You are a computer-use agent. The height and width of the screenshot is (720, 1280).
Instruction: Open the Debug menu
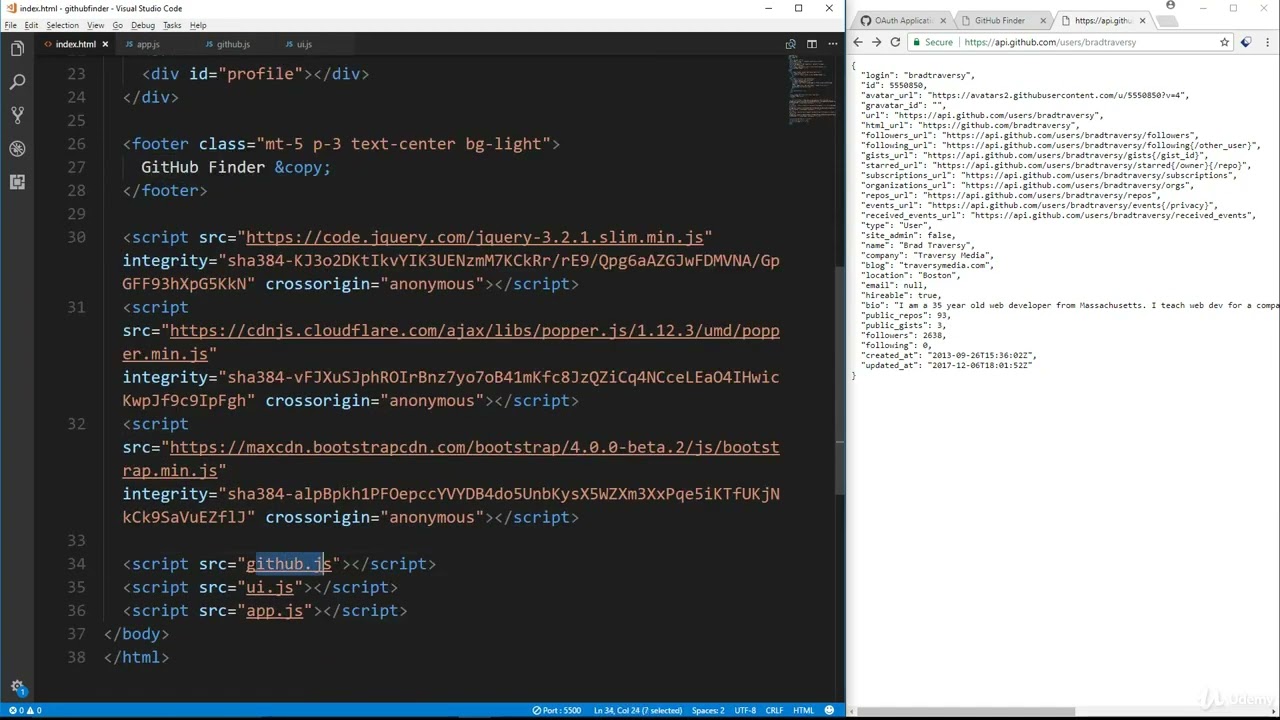point(142,25)
